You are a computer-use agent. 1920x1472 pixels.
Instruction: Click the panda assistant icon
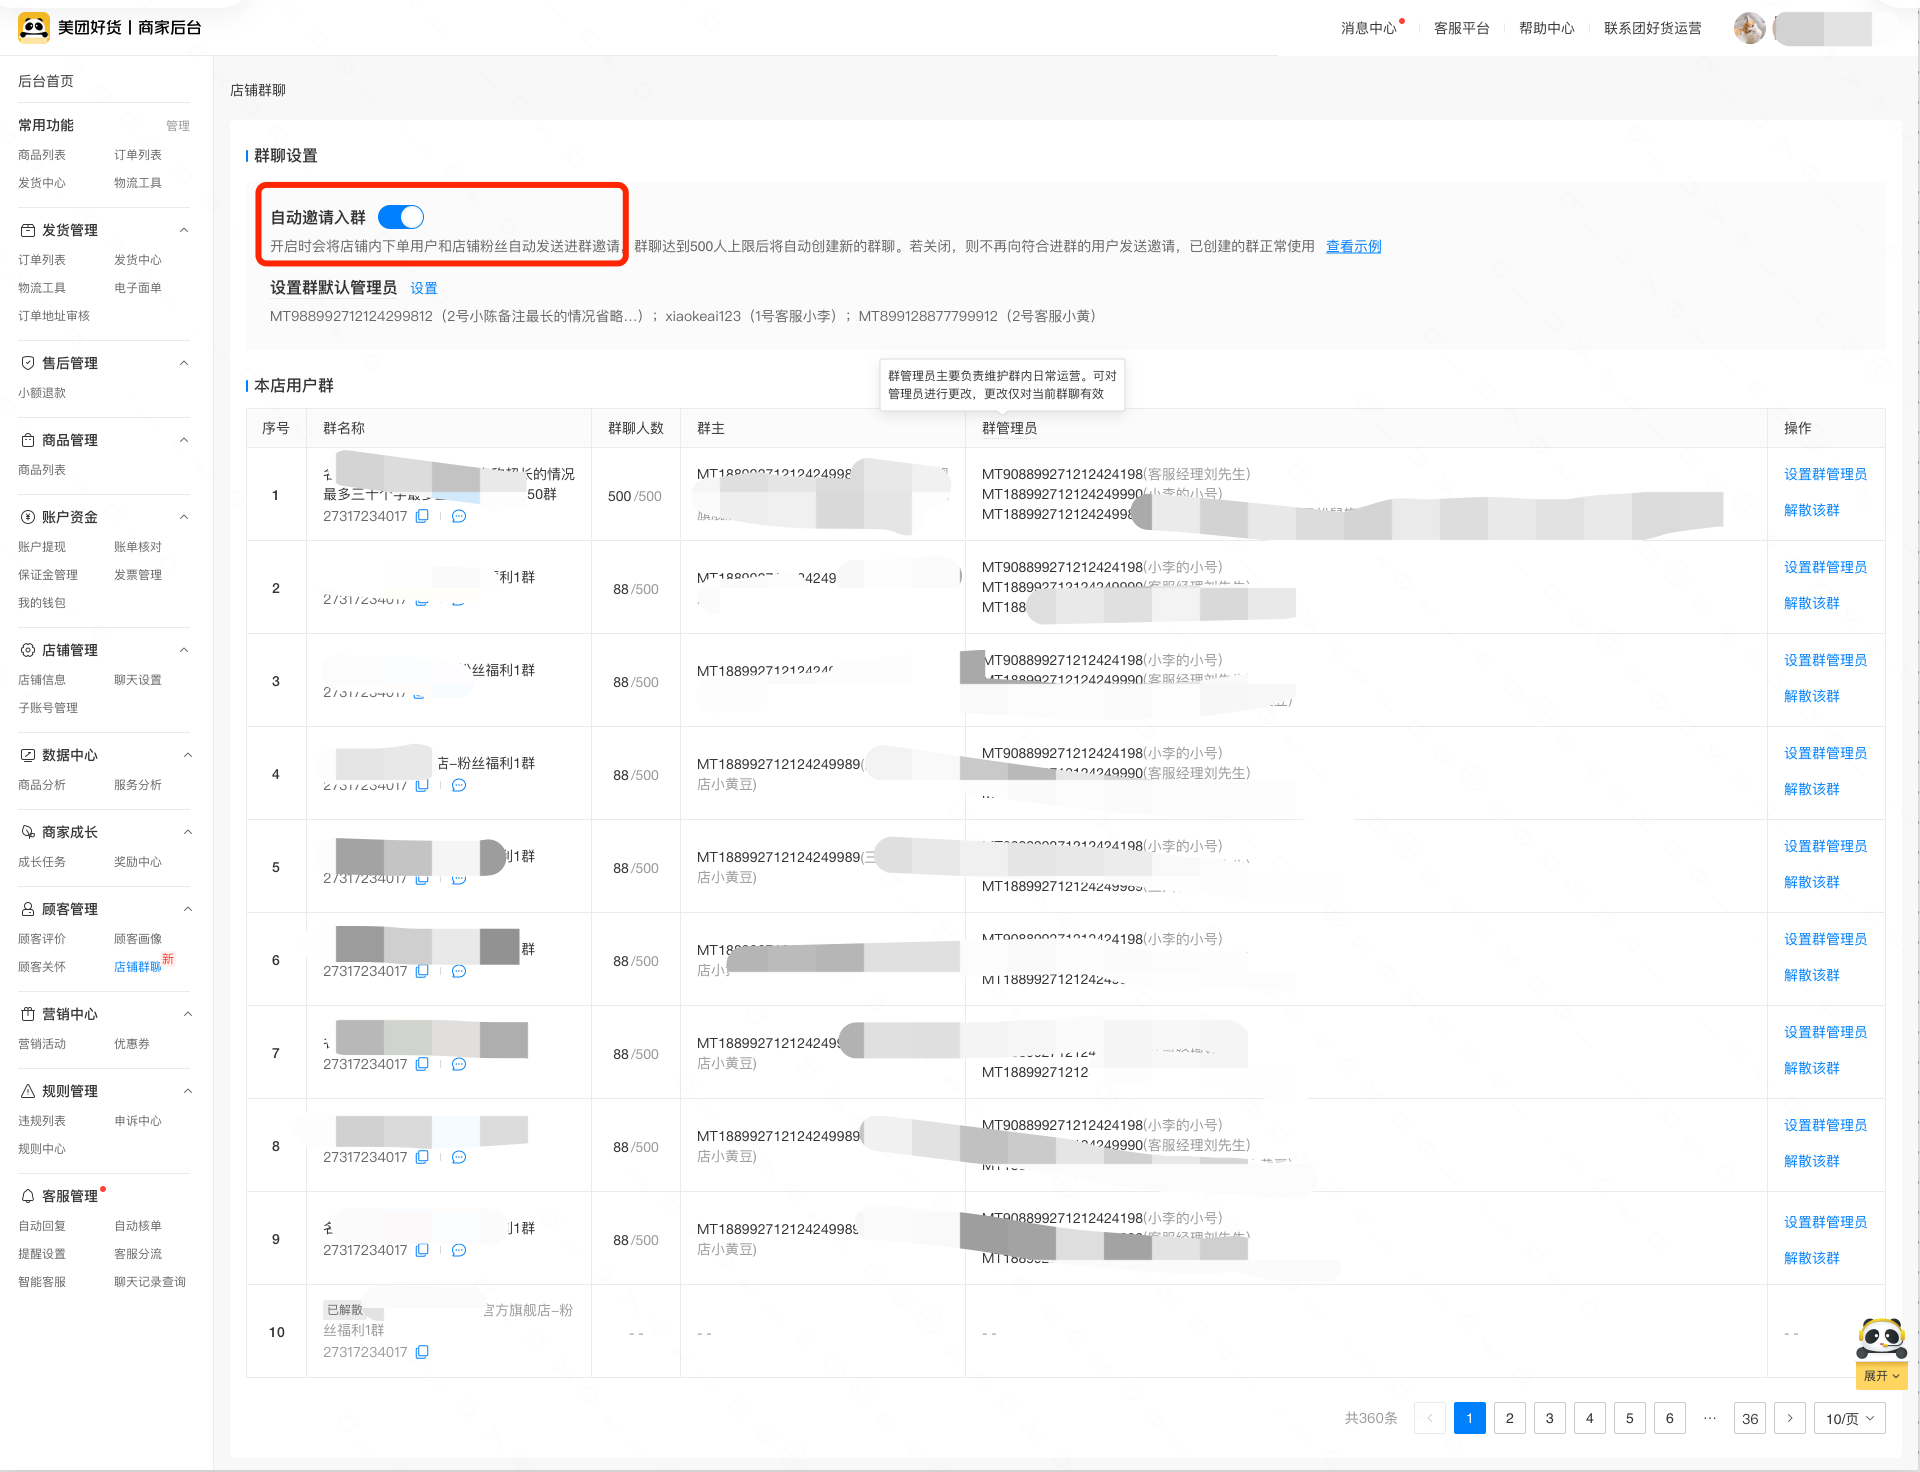(x=1881, y=1338)
